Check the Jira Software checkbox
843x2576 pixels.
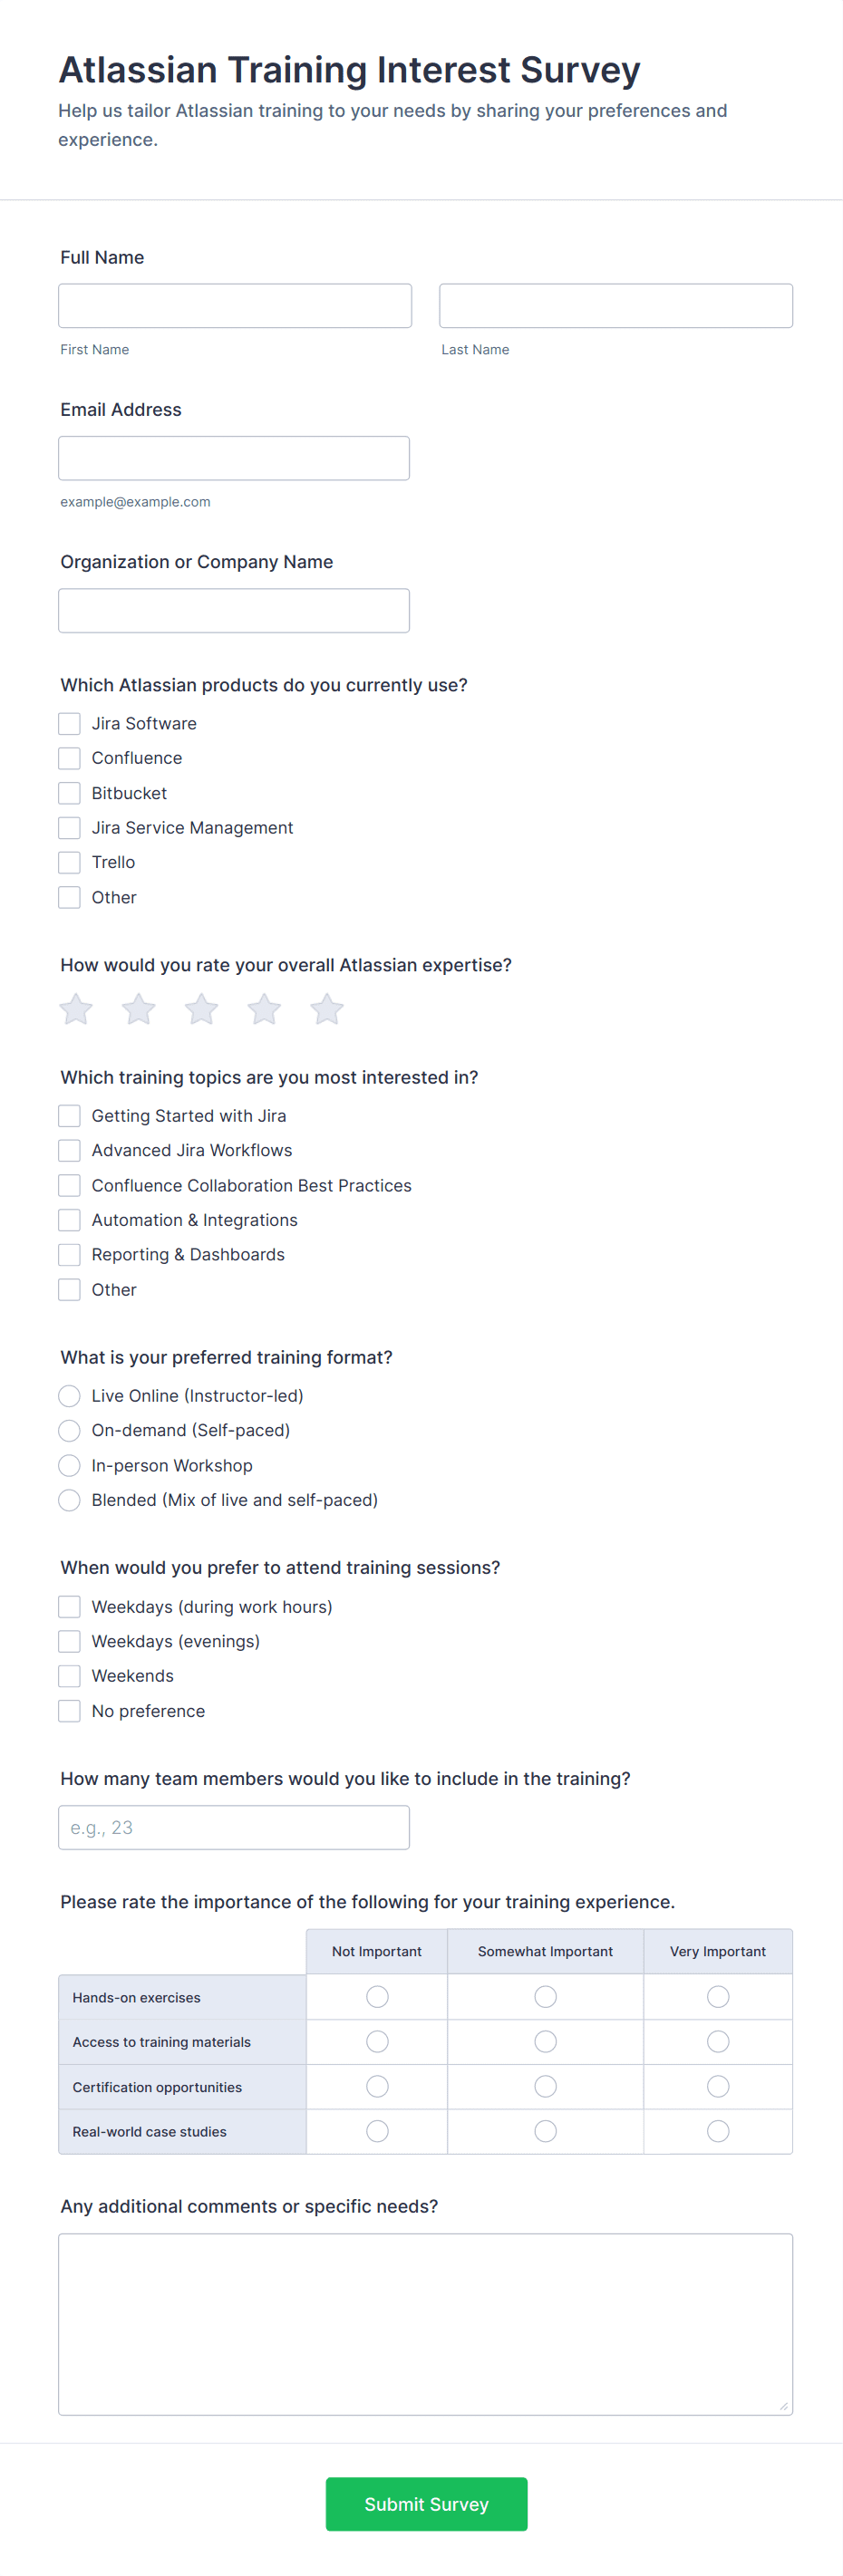[x=69, y=723]
